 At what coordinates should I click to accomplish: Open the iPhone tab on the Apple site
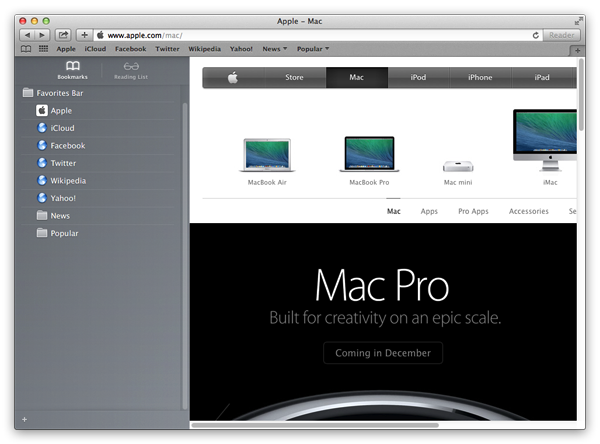pyautogui.click(x=480, y=77)
